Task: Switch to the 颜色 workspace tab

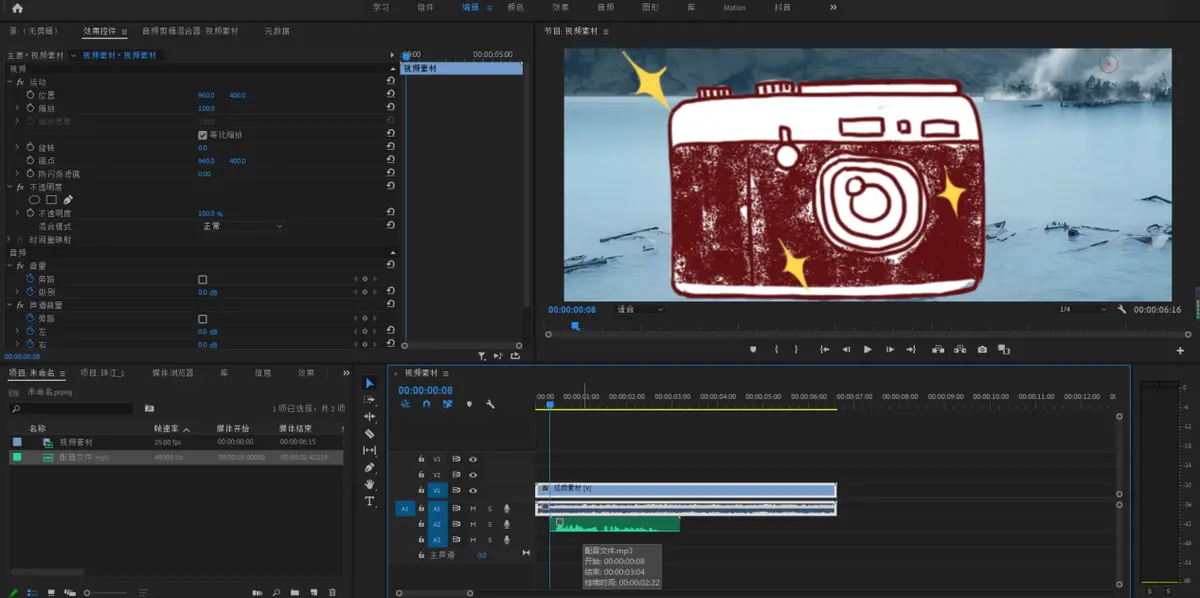Action: tap(515, 7)
